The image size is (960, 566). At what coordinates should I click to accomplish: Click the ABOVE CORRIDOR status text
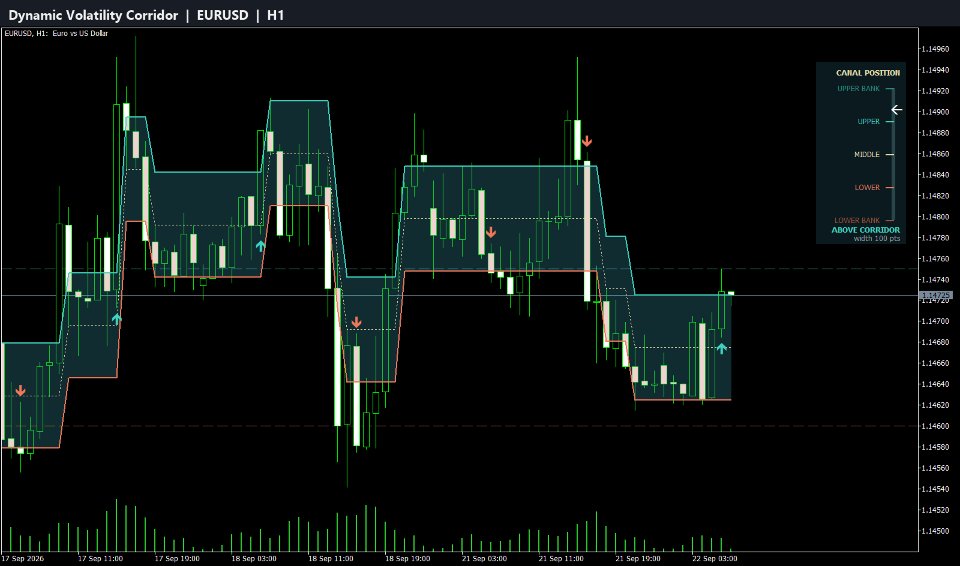click(866, 230)
